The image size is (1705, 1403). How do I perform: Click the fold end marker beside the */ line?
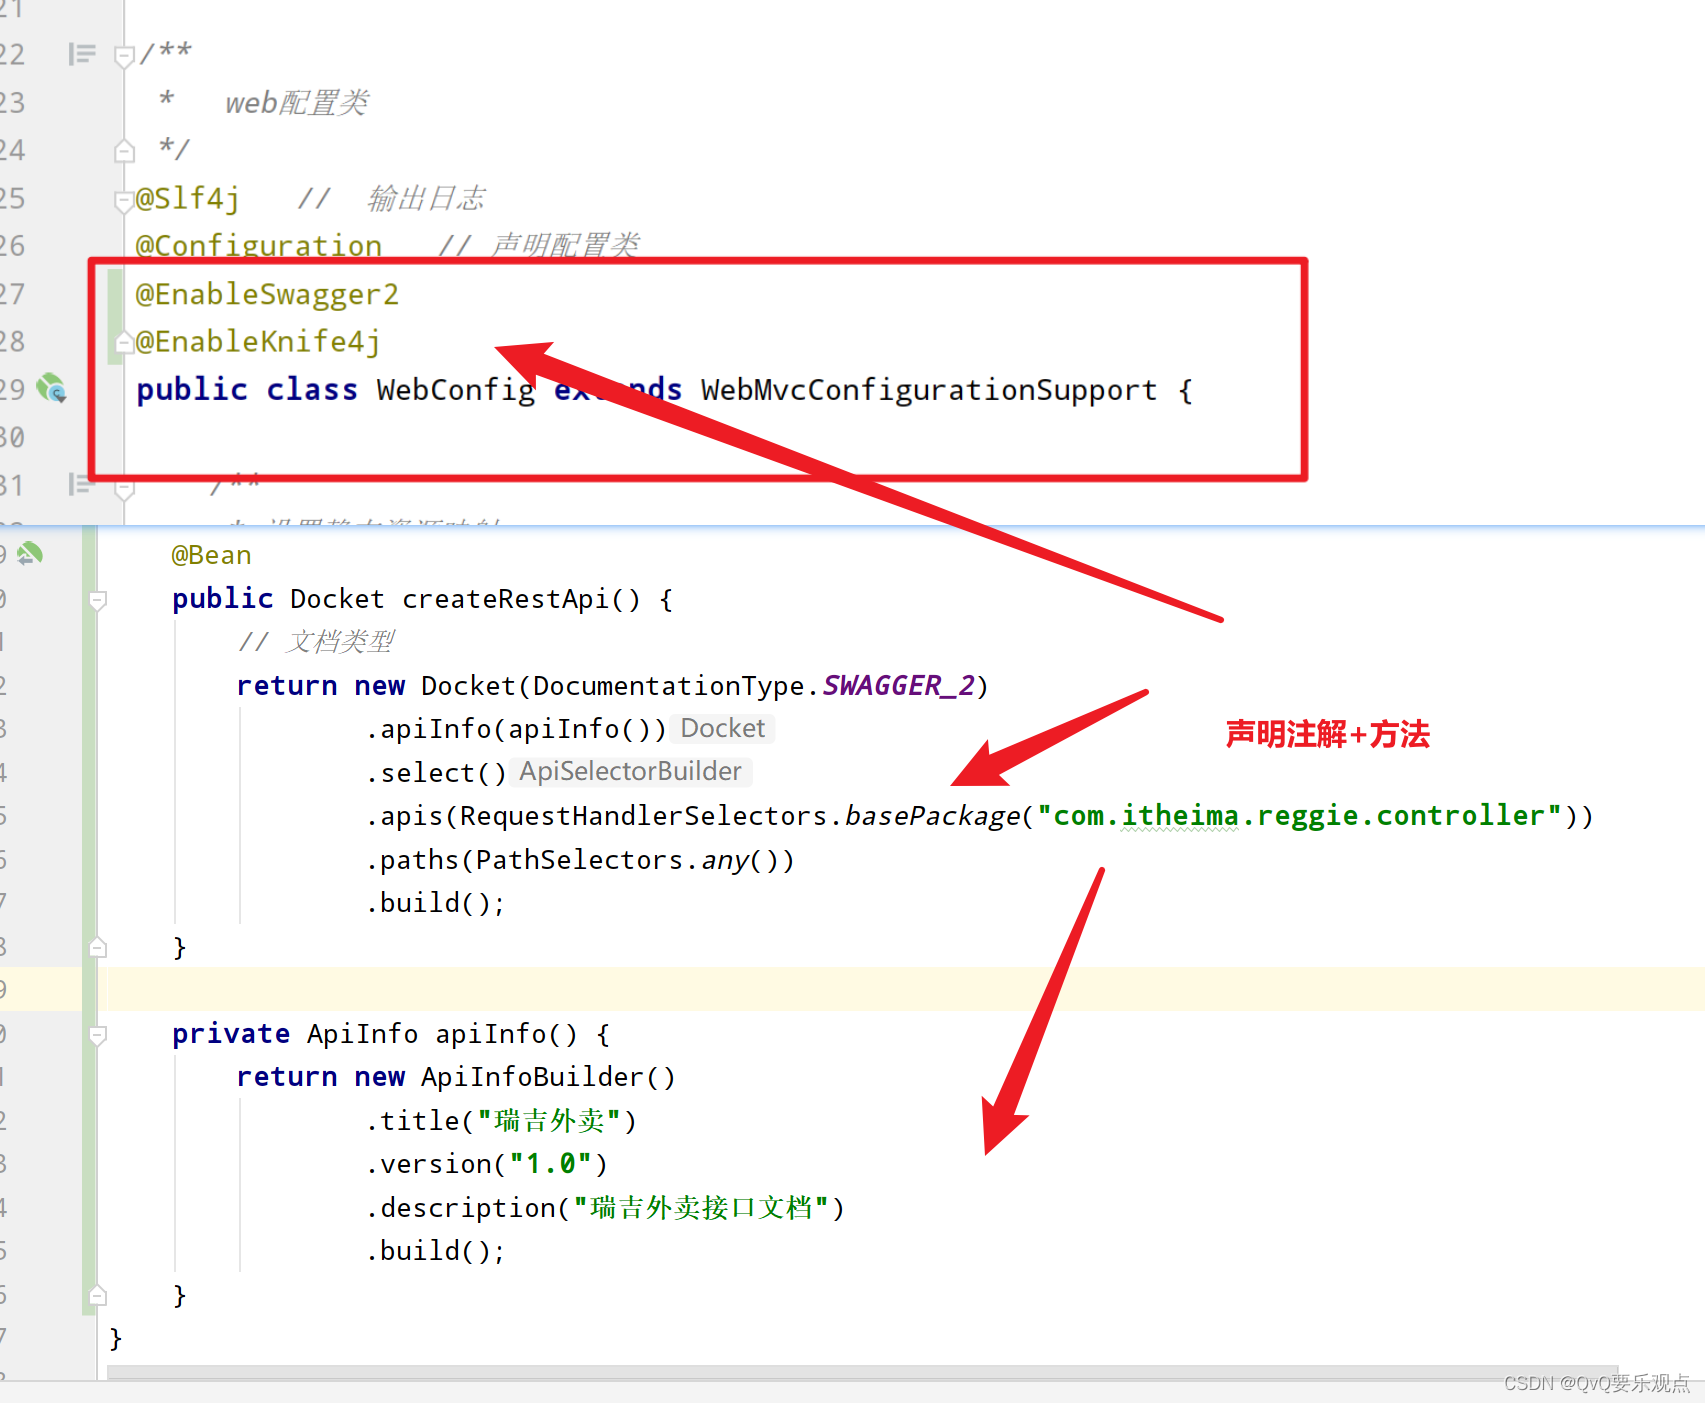[x=124, y=151]
